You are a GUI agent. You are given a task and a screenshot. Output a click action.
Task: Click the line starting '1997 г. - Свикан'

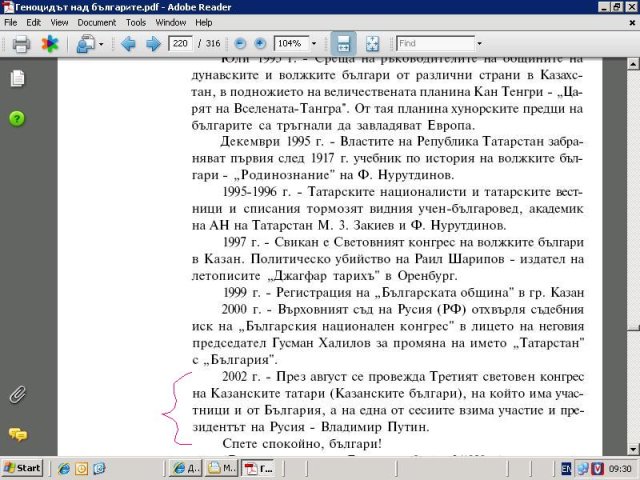click(x=403, y=242)
